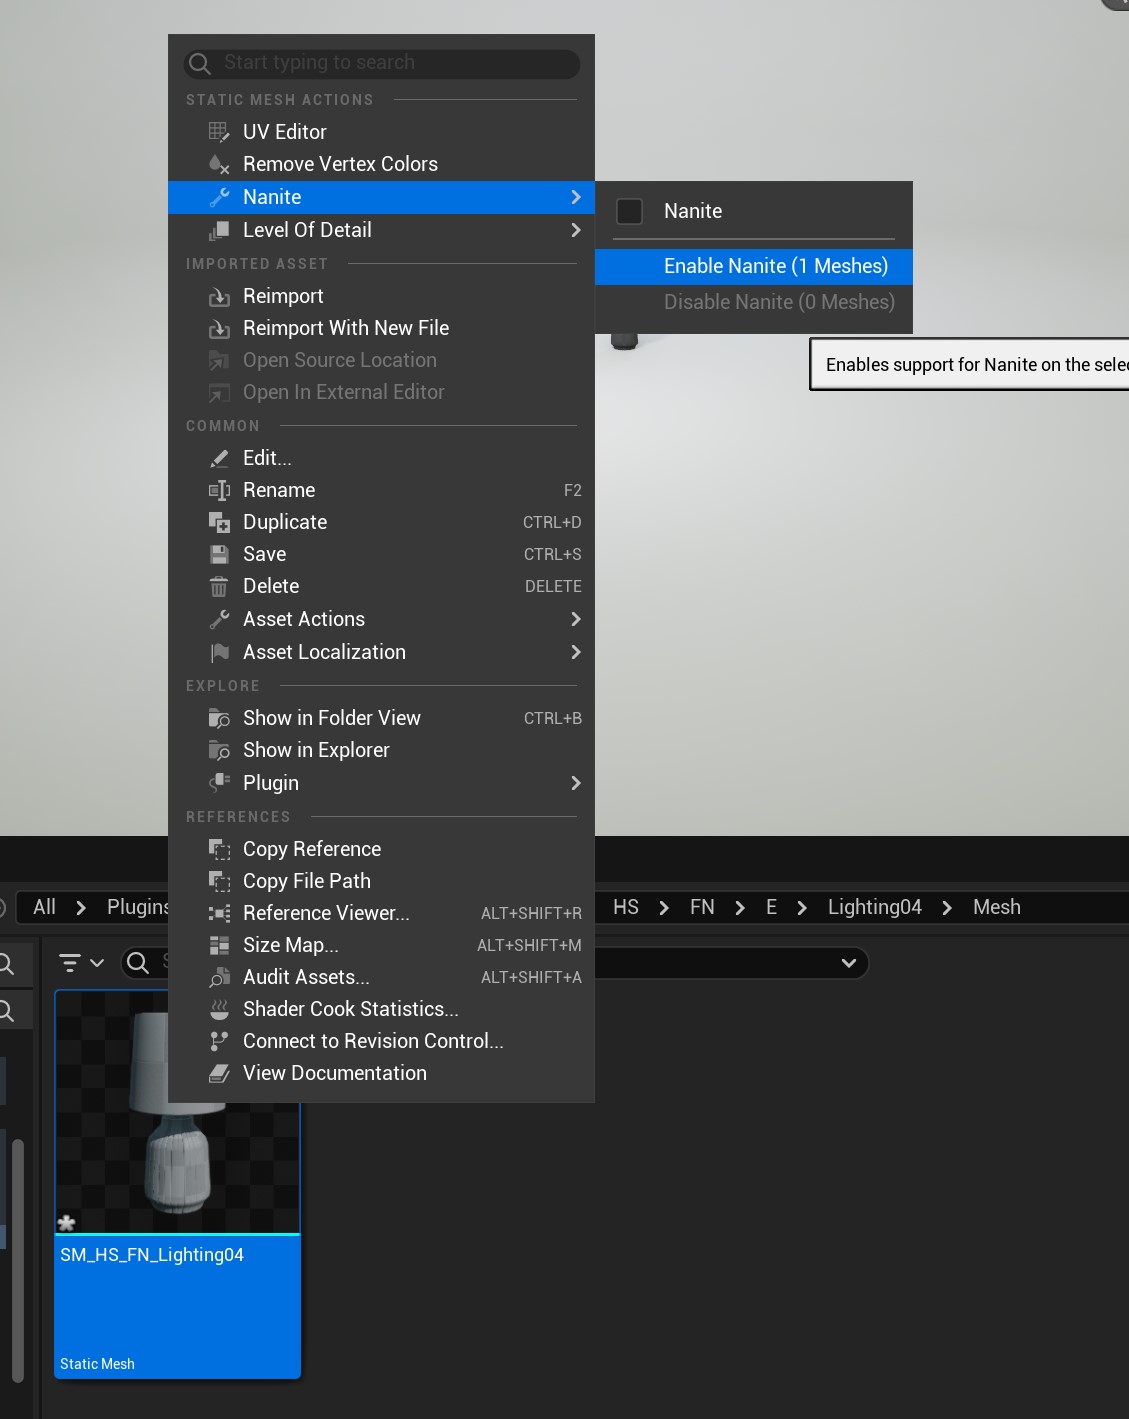Click the Copy Reference icon
This screenshot has width=1129, height=1419.
(x=219, y=849)
